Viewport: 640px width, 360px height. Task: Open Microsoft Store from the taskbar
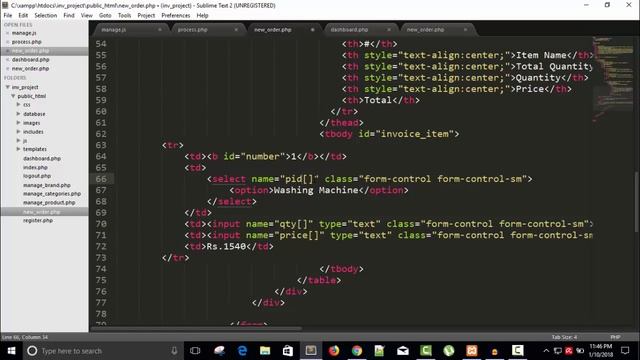click(x=288, y=351)
